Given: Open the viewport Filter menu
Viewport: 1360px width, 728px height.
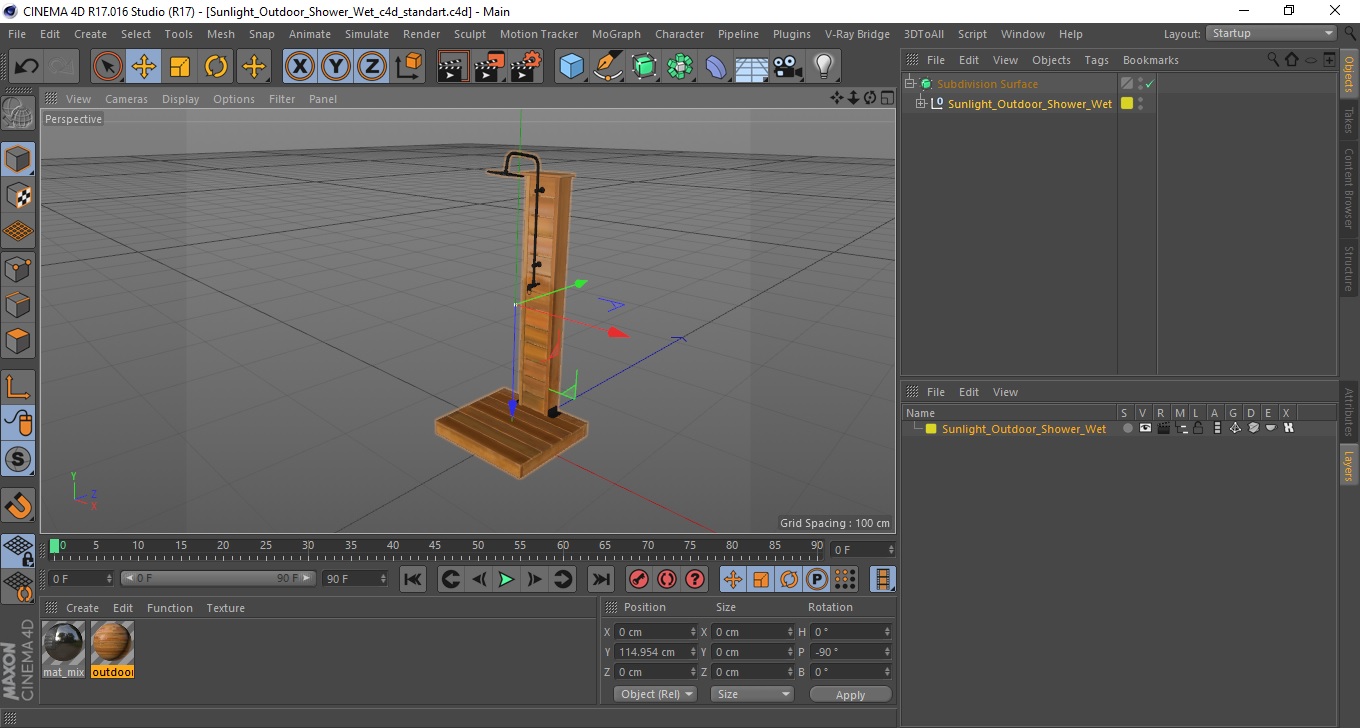Looking at the screenshot, I should 282,99.
